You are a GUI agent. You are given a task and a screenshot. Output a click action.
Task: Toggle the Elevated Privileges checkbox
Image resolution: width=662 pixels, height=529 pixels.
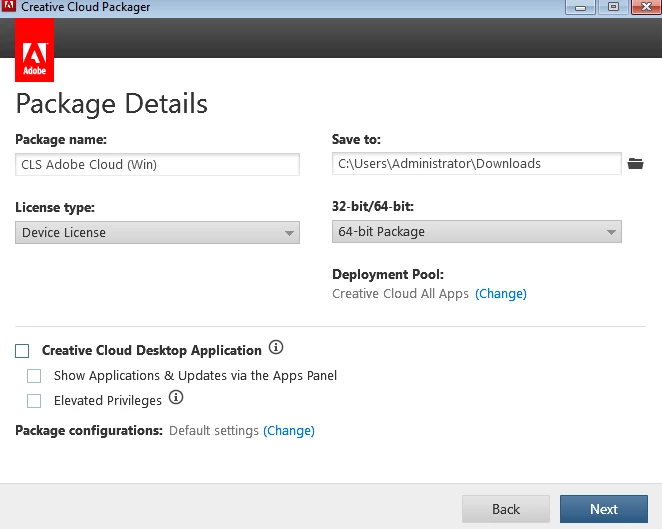pos(34,401)
